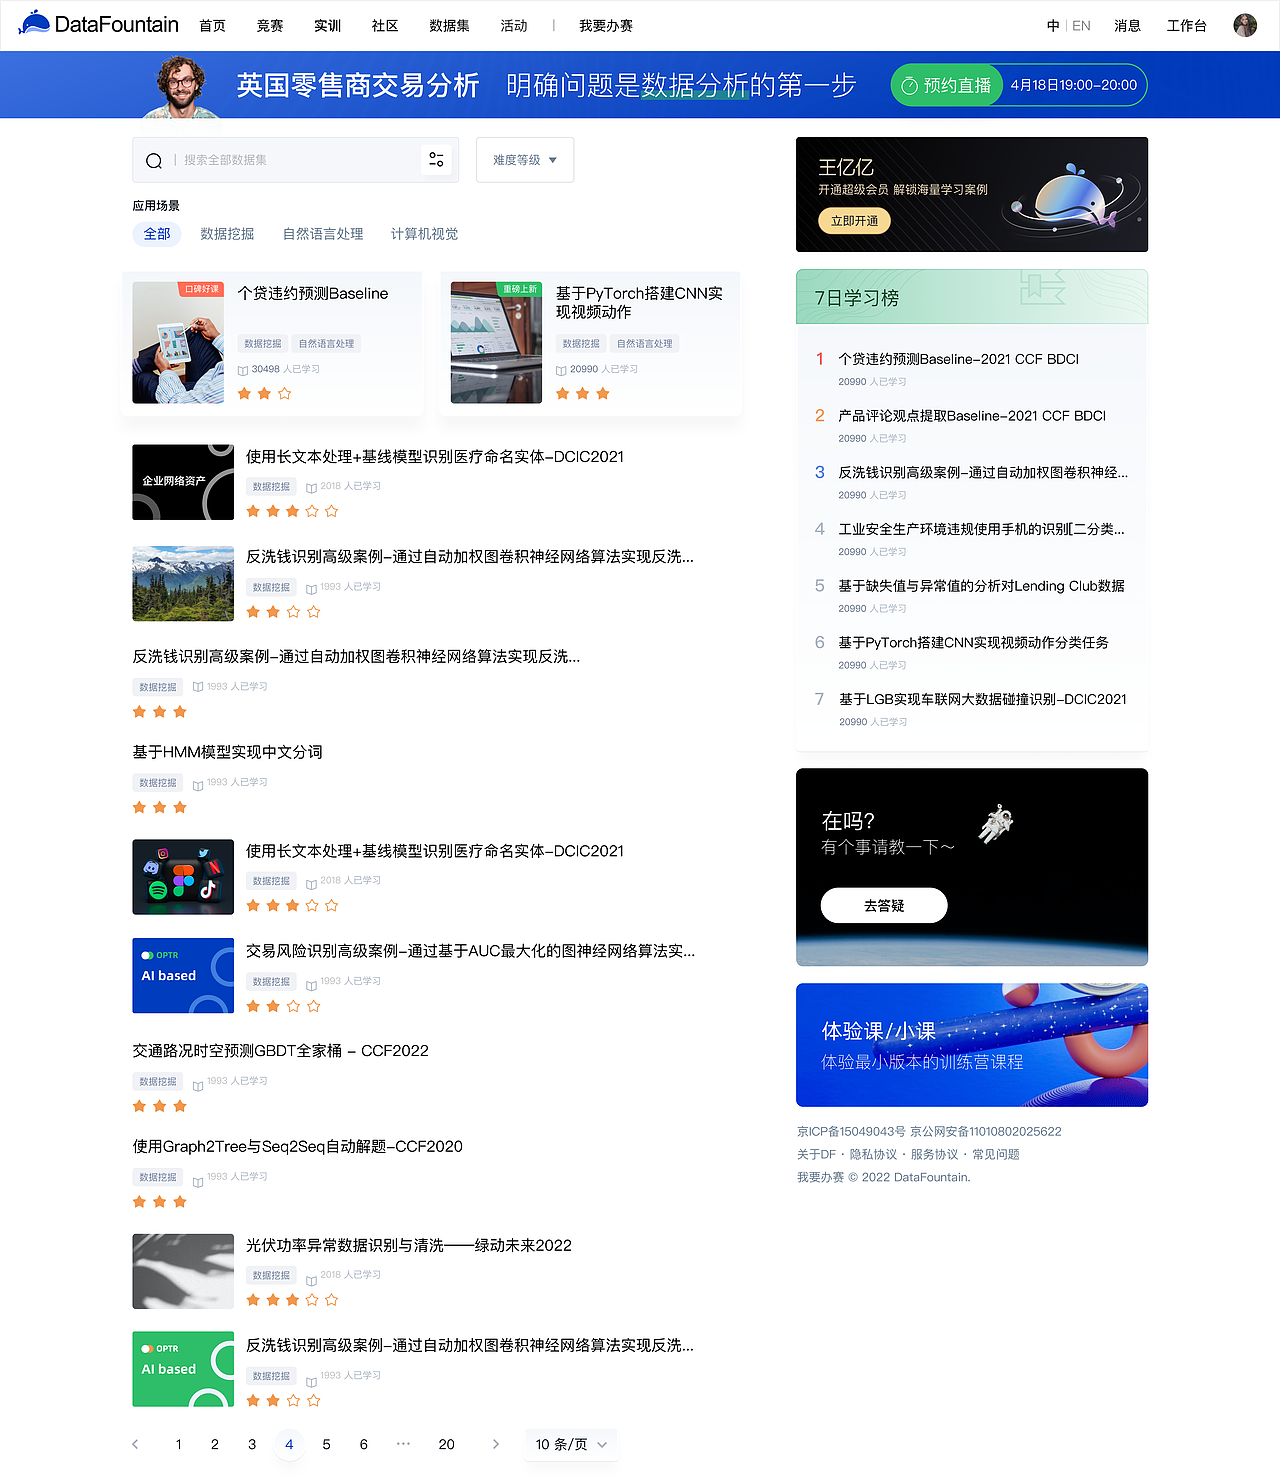Click the 立即开通 membership button
The image size is (1280, 1481).
pos(853,220)
